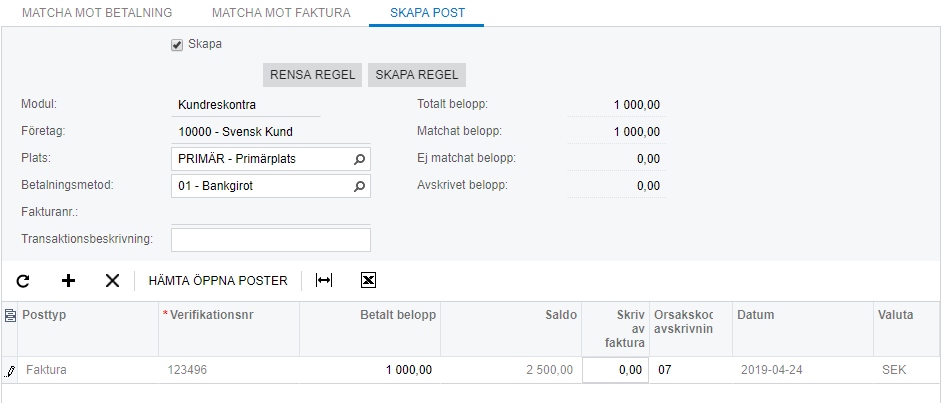
Task: Open the Plats PRIMÄR selector field
Action: (x=262, y=159)
